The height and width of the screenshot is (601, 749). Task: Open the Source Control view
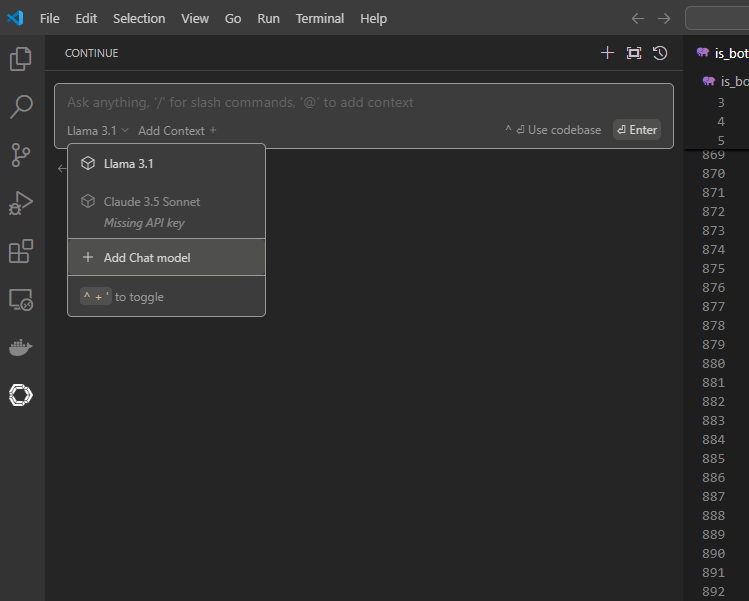(x=21, y=155)
